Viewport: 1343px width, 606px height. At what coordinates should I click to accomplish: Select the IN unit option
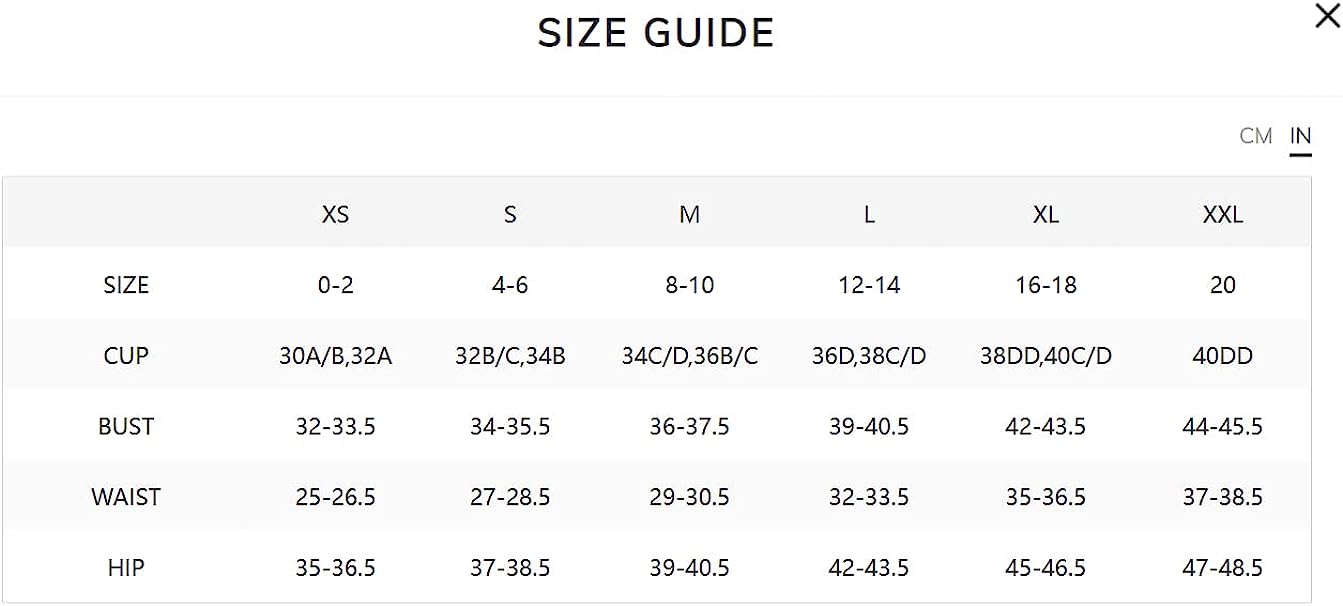1300,136
